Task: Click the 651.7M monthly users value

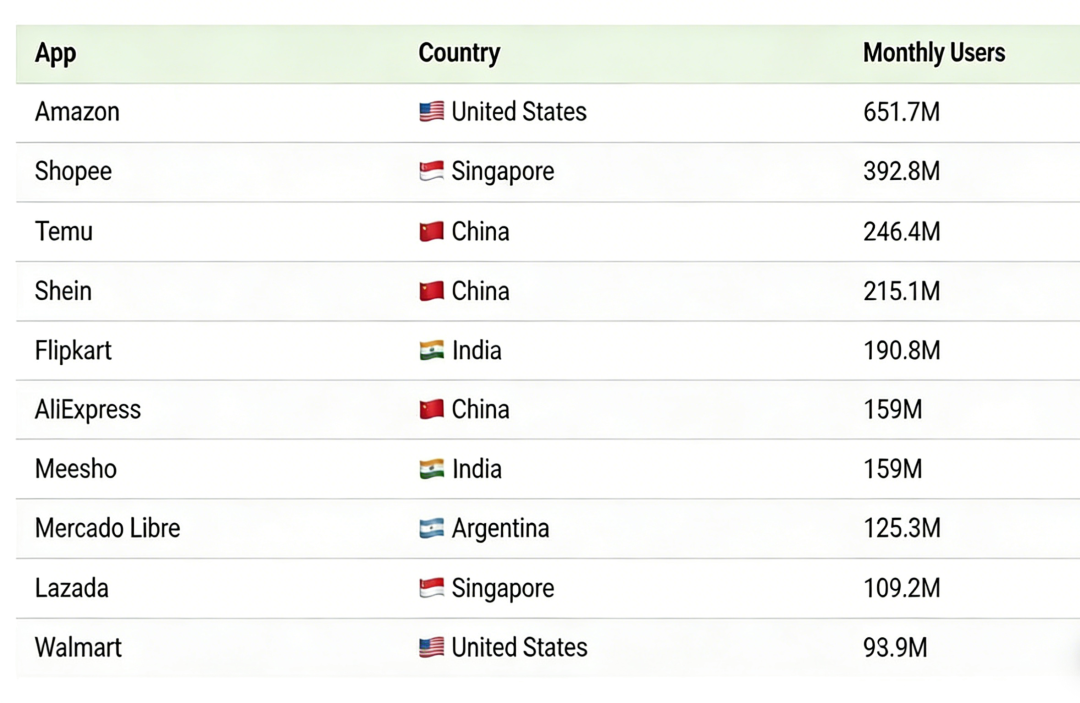Action: coord(901,112)
